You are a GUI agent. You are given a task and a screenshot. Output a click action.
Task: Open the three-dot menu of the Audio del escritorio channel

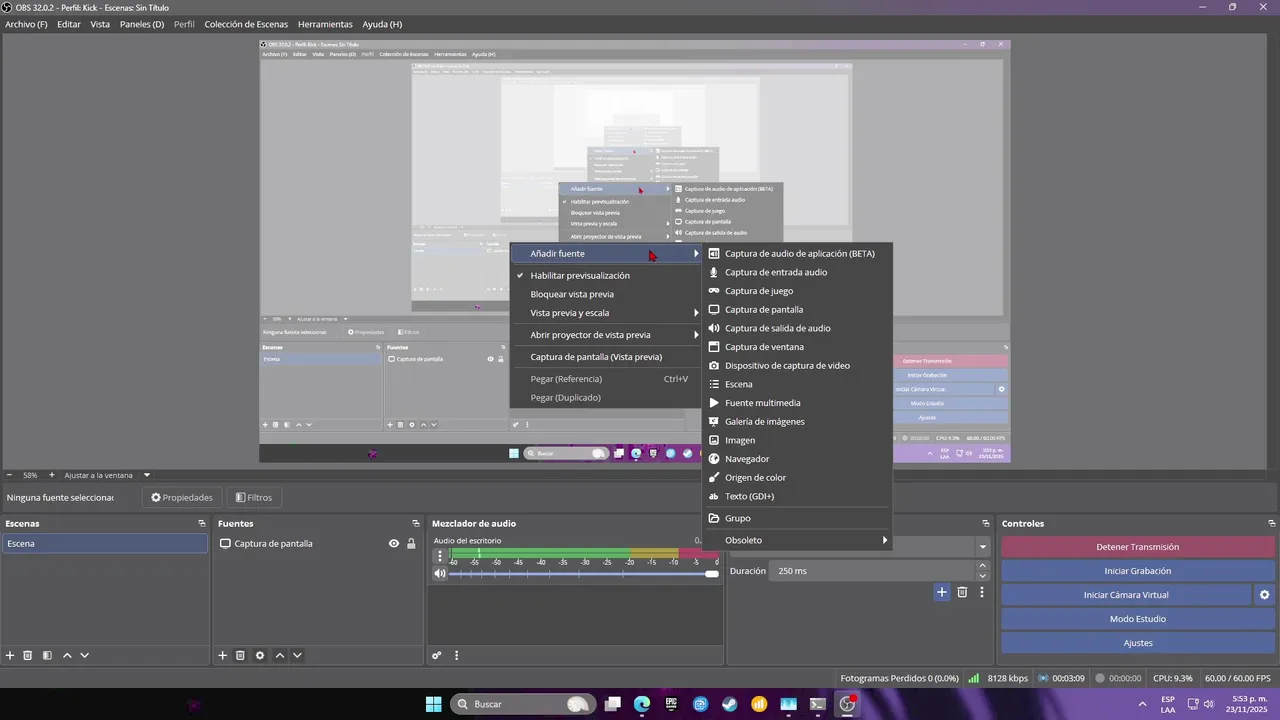440,556
